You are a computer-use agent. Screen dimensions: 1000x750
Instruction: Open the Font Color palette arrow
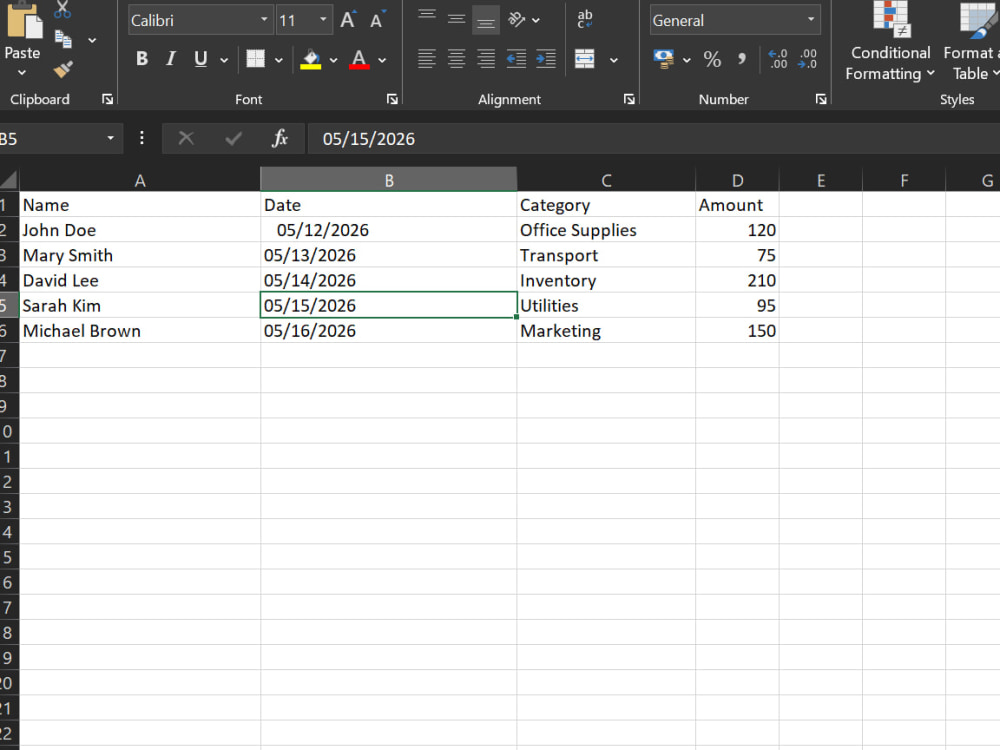click(382, 60)
